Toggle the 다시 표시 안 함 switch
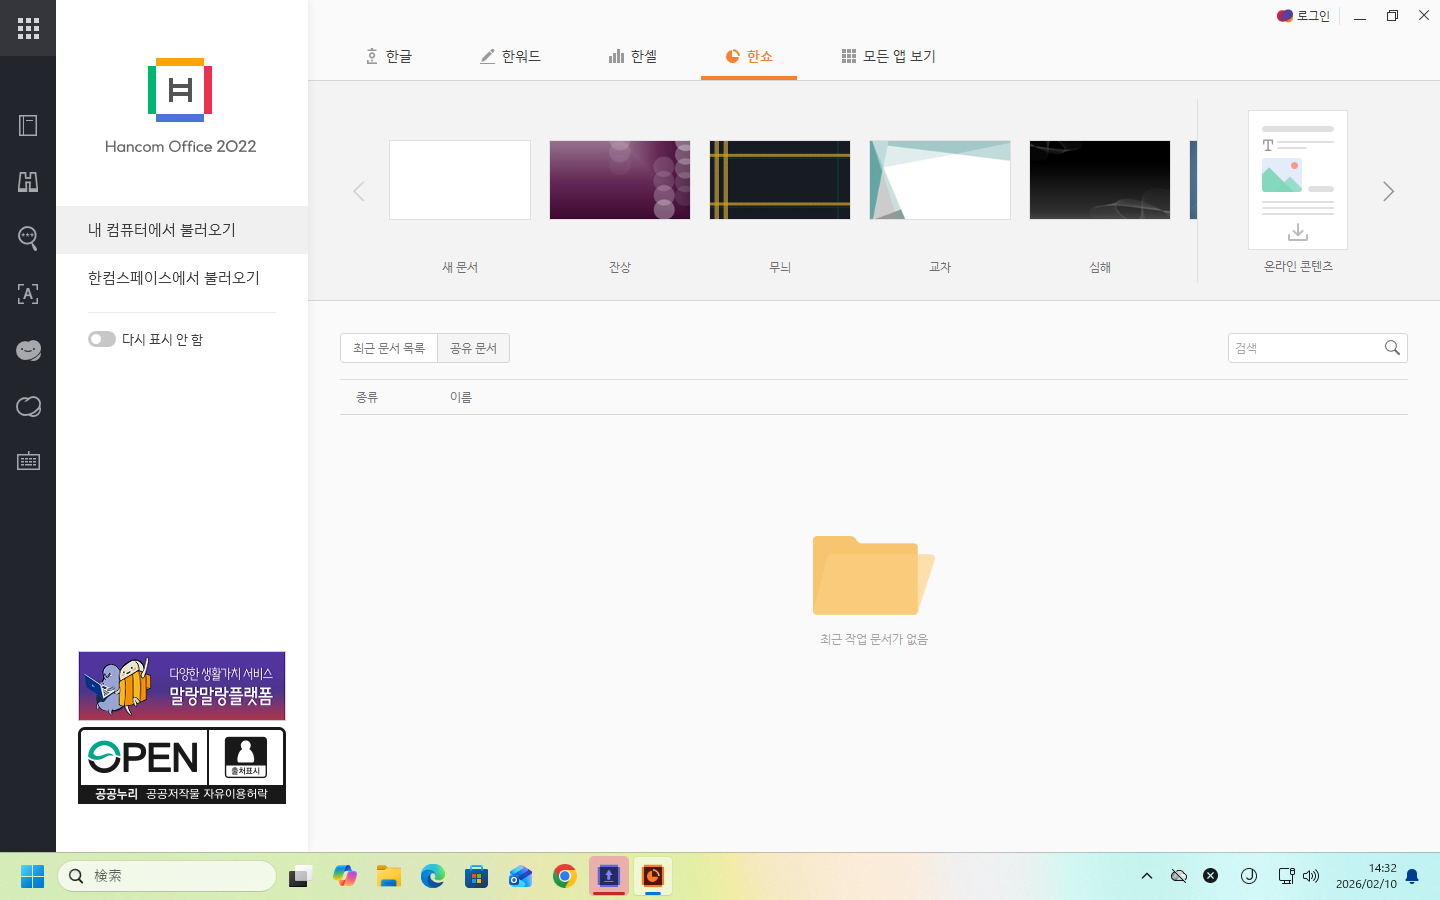This screenshot has height=900, width=1440. coord(102,339)
